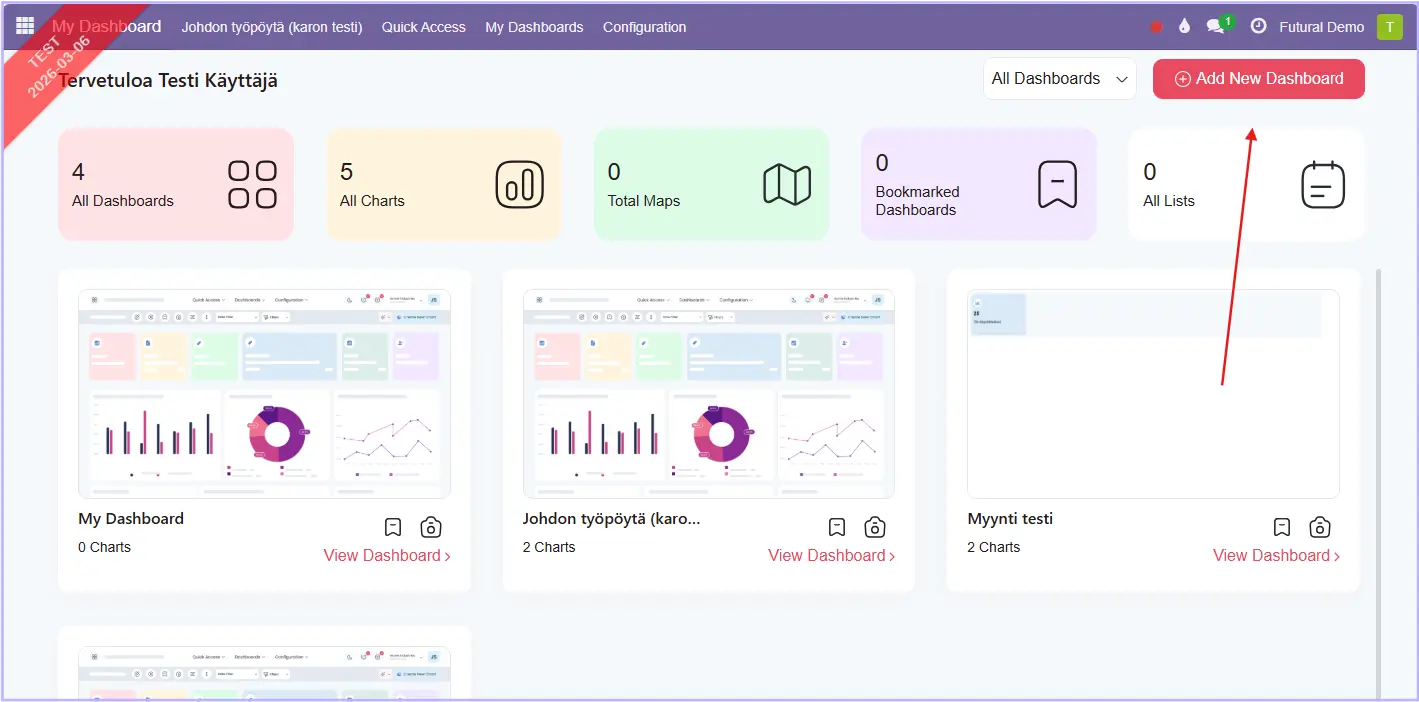Open the Johdon työpöytä dashboard thumbnail

[708, 393]
